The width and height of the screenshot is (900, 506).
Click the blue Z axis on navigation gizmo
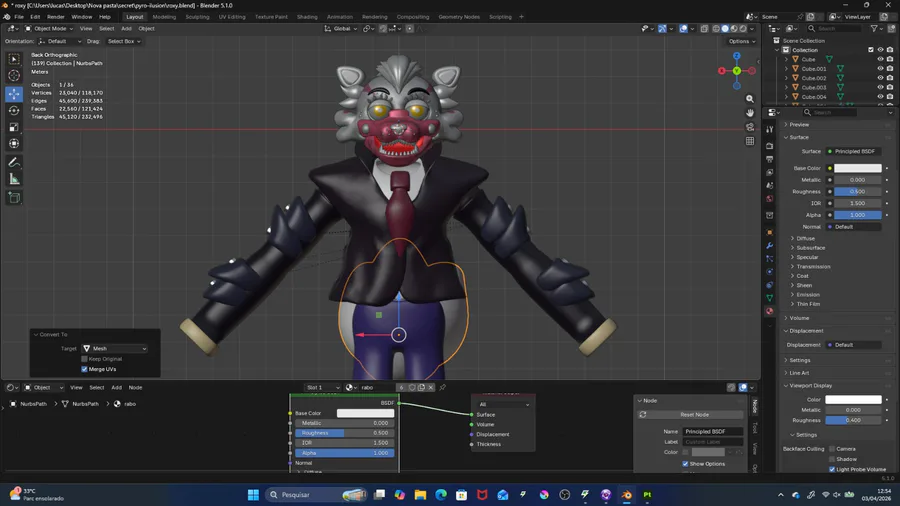[x=736, y=56]
